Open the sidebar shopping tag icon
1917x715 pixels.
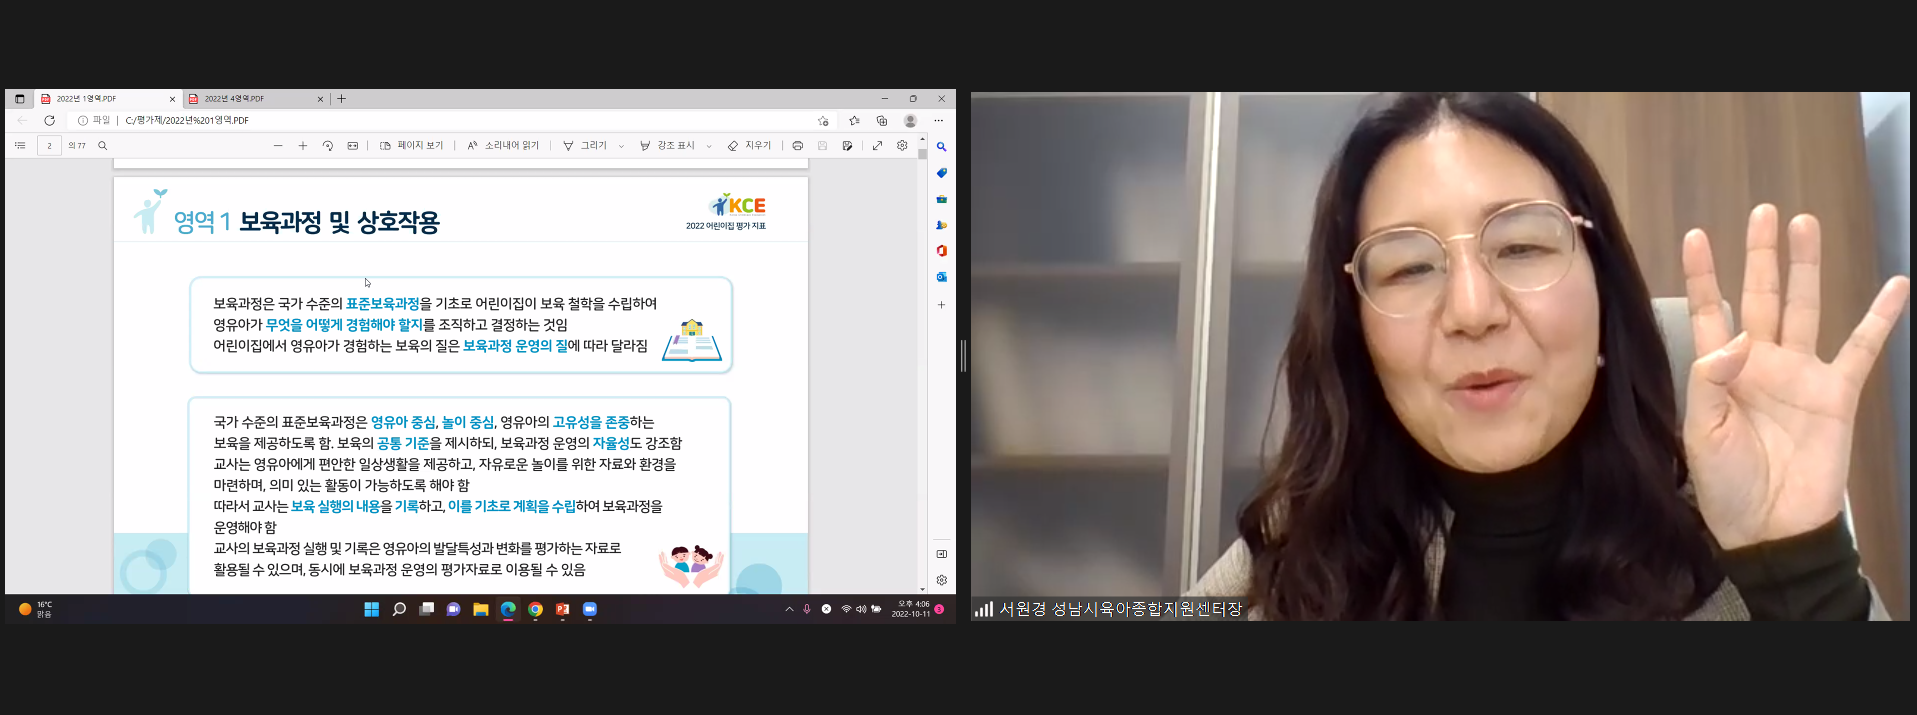[941, 173]
